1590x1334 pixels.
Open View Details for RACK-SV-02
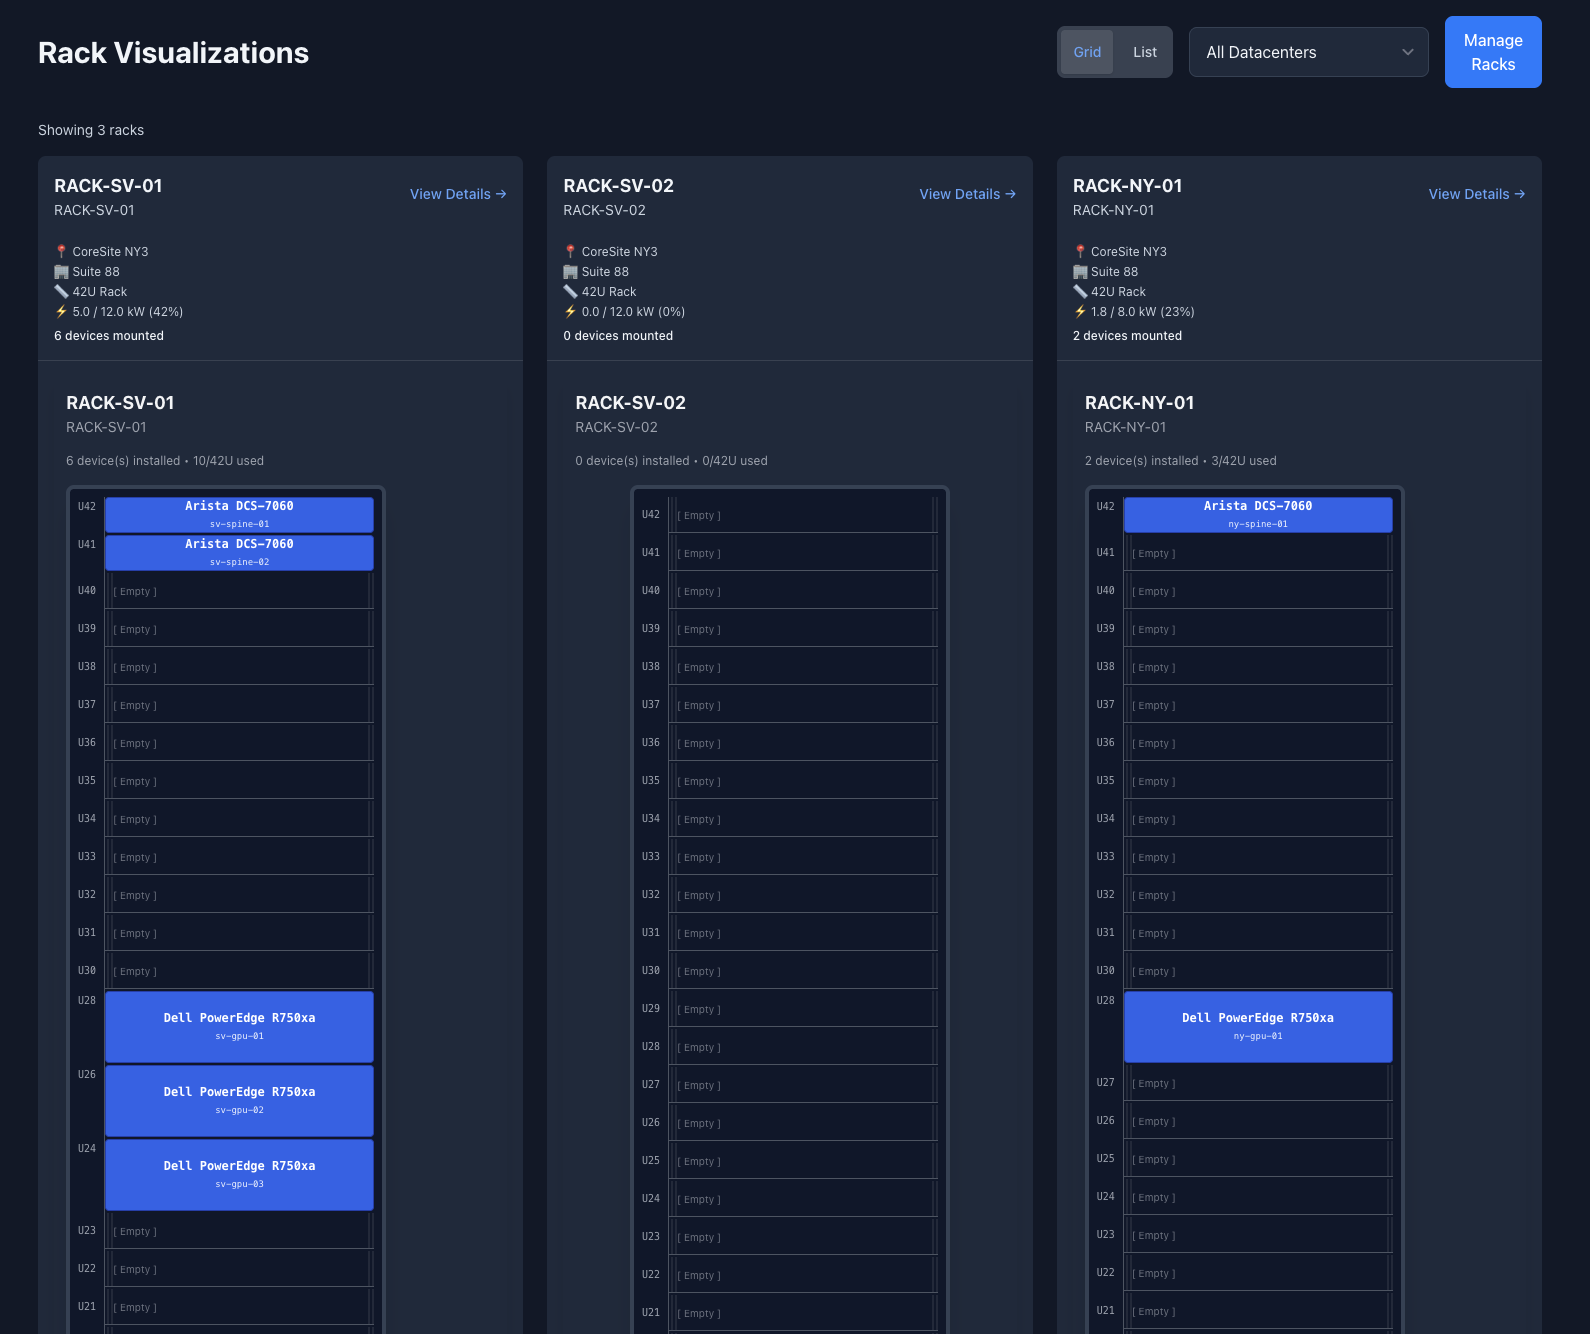(x=967, y=194)
